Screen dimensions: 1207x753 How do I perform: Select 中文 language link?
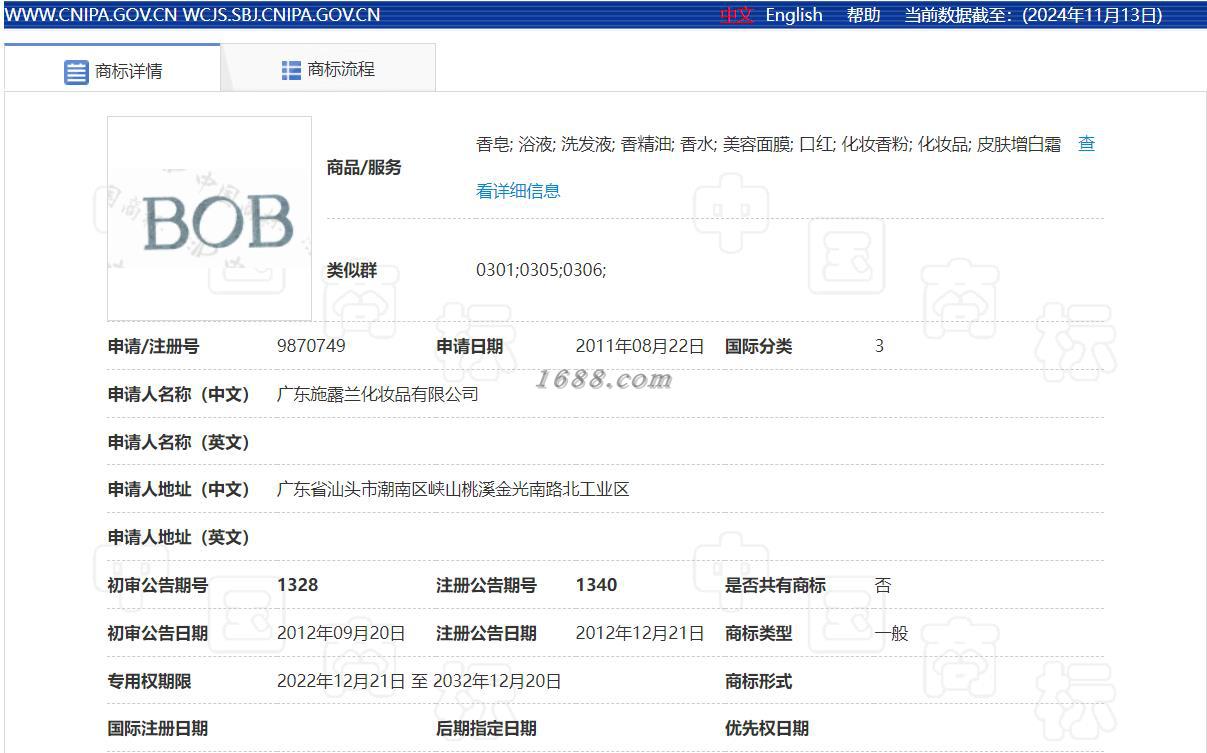[x=737, y=15]
